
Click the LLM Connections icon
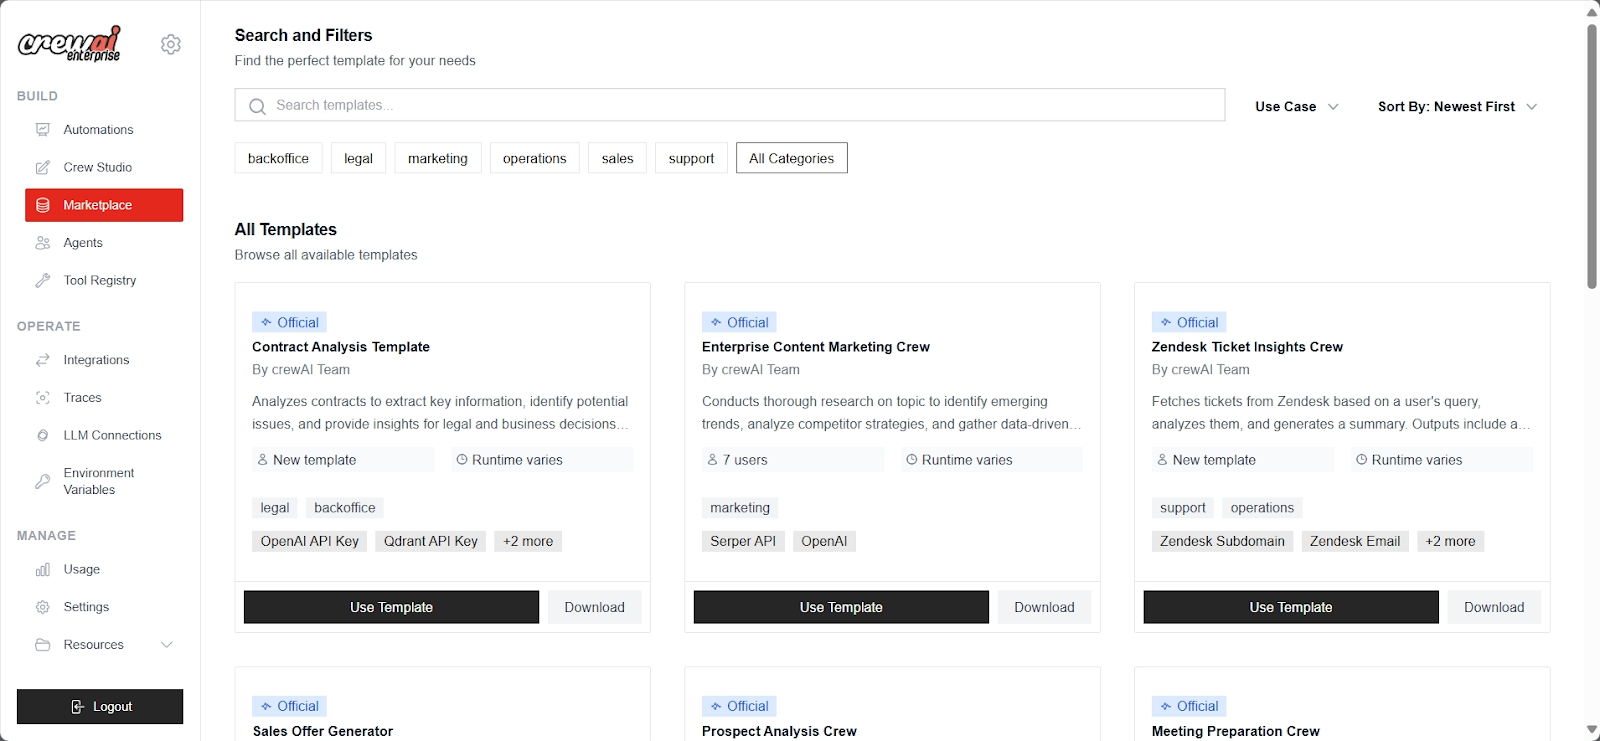click(43, 436)
